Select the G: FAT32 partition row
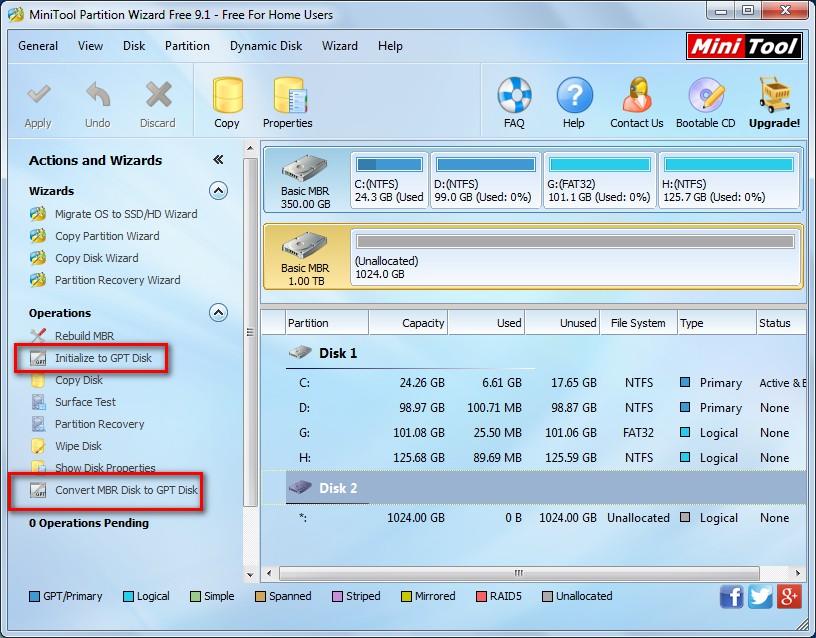The width and height of the screenshot is (816, 638). [533, 432]
